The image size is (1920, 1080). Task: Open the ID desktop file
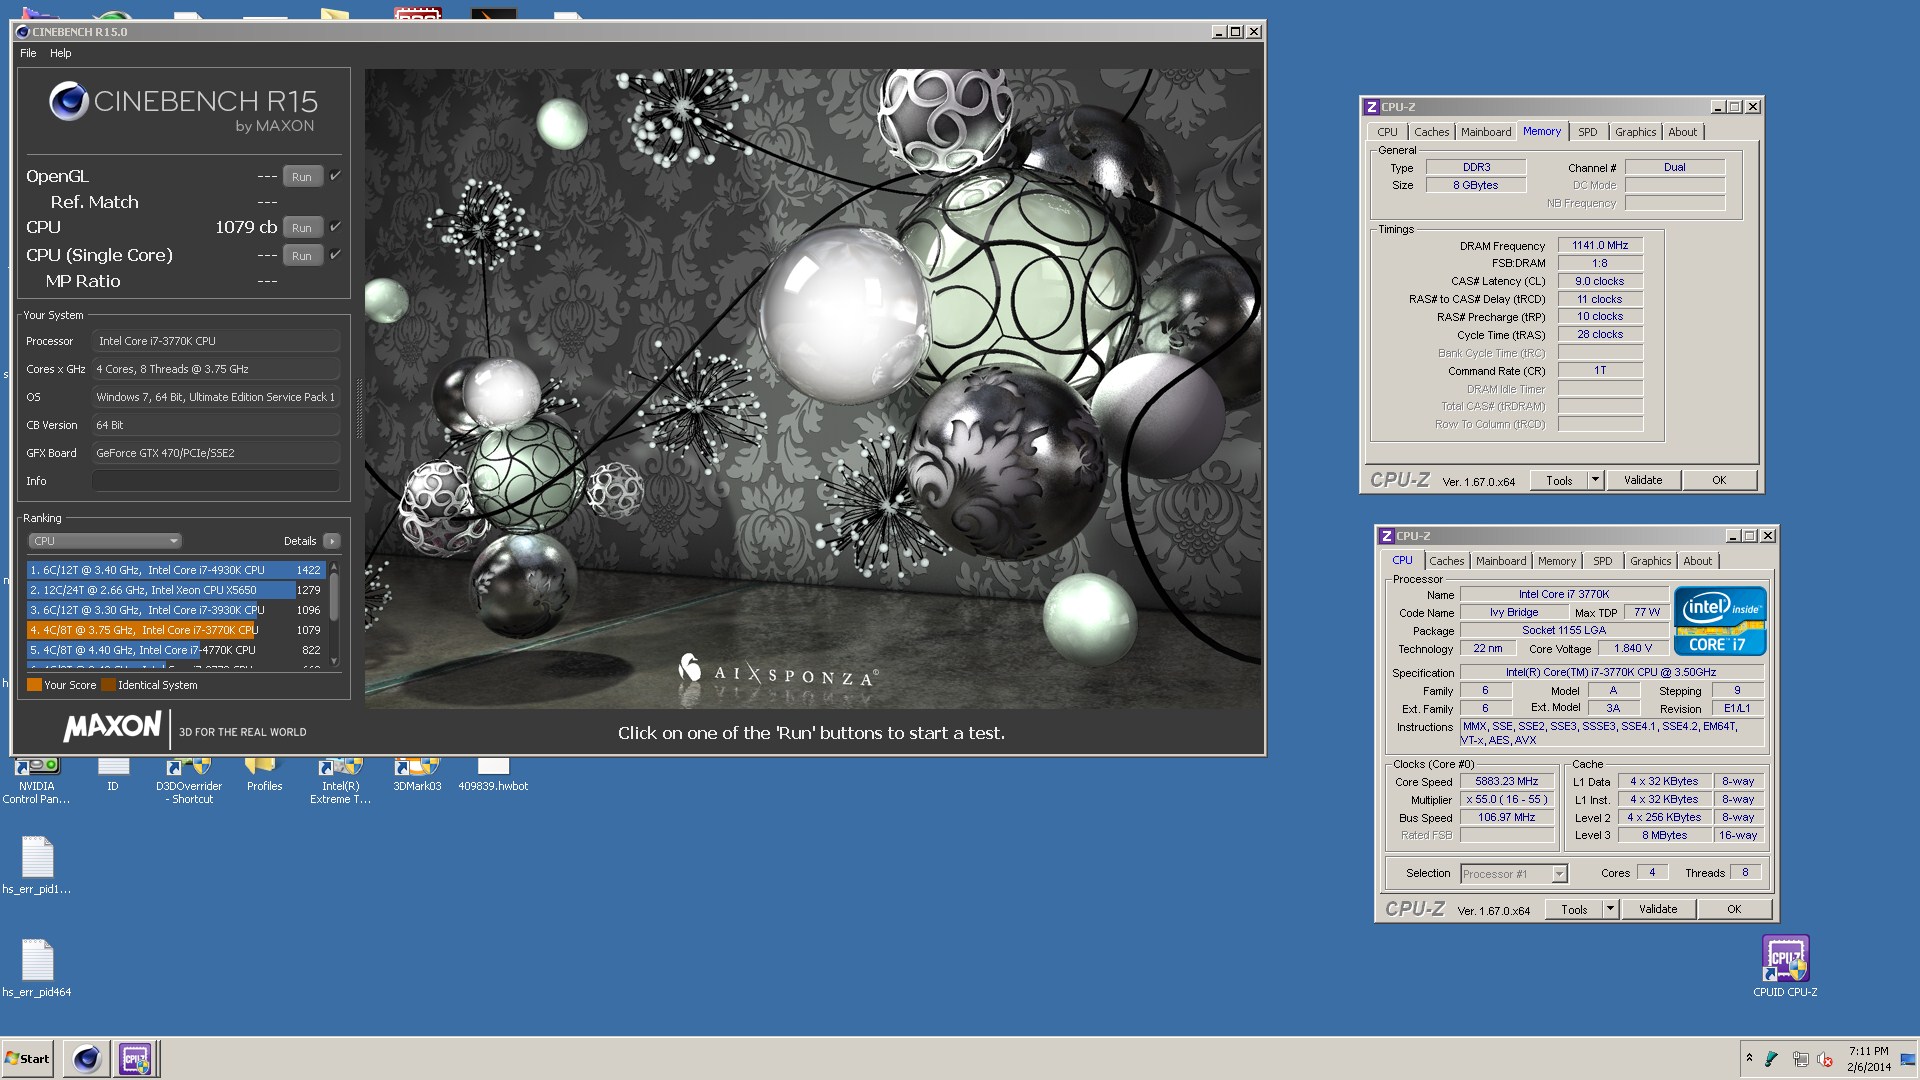click(113, 775)
